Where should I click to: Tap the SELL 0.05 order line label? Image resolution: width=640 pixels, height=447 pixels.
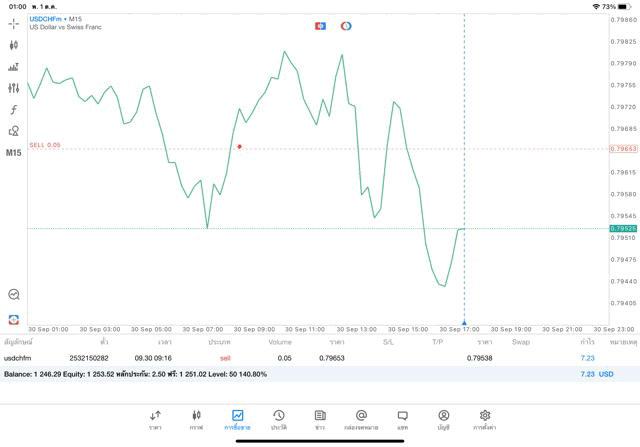point(45,145)
